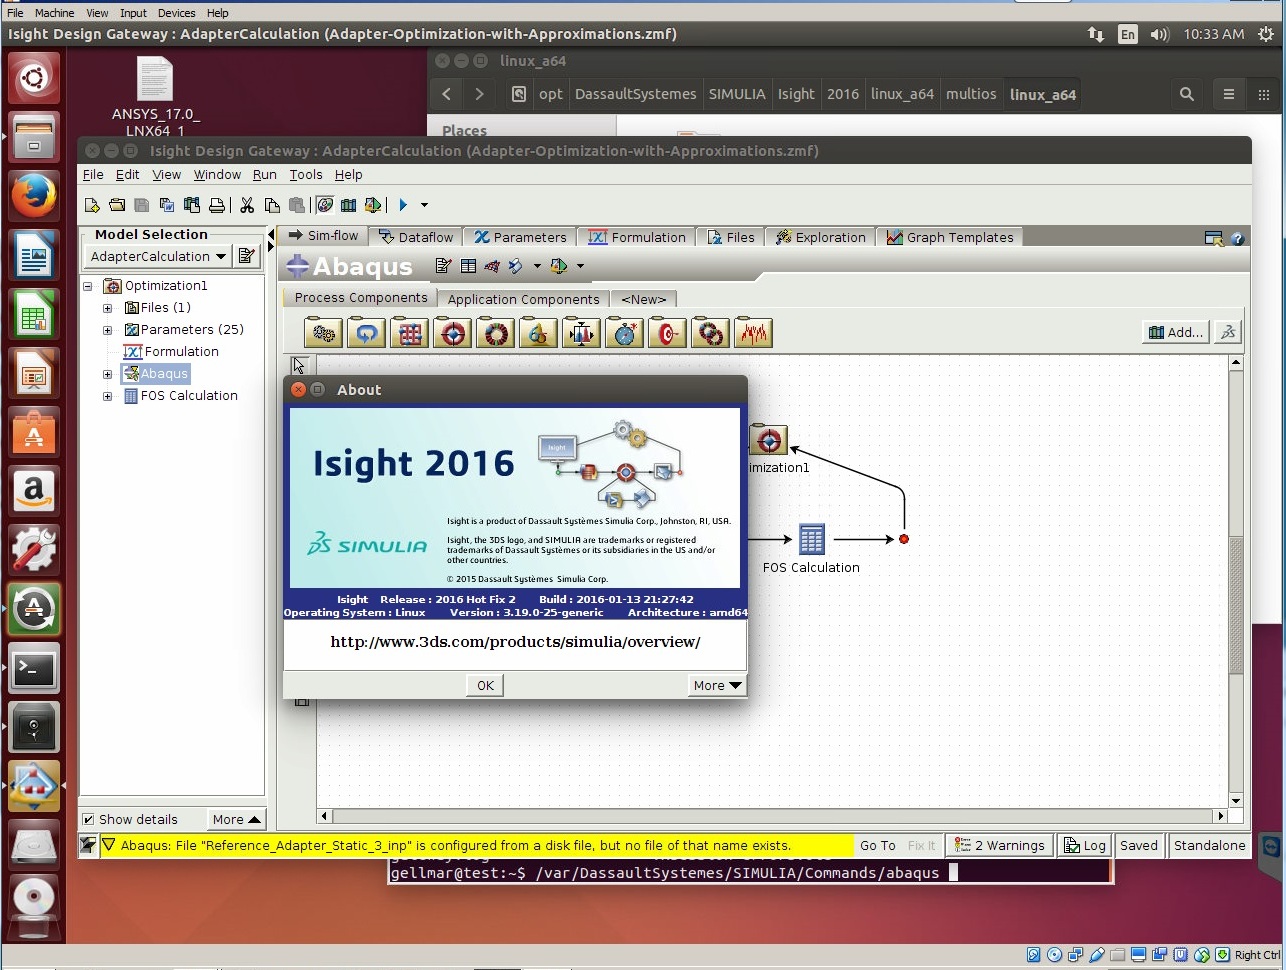1286x970 pixels.
Task: Click the 2 Warnings button
Action: pyautogui.click(x=1000, y=845)
